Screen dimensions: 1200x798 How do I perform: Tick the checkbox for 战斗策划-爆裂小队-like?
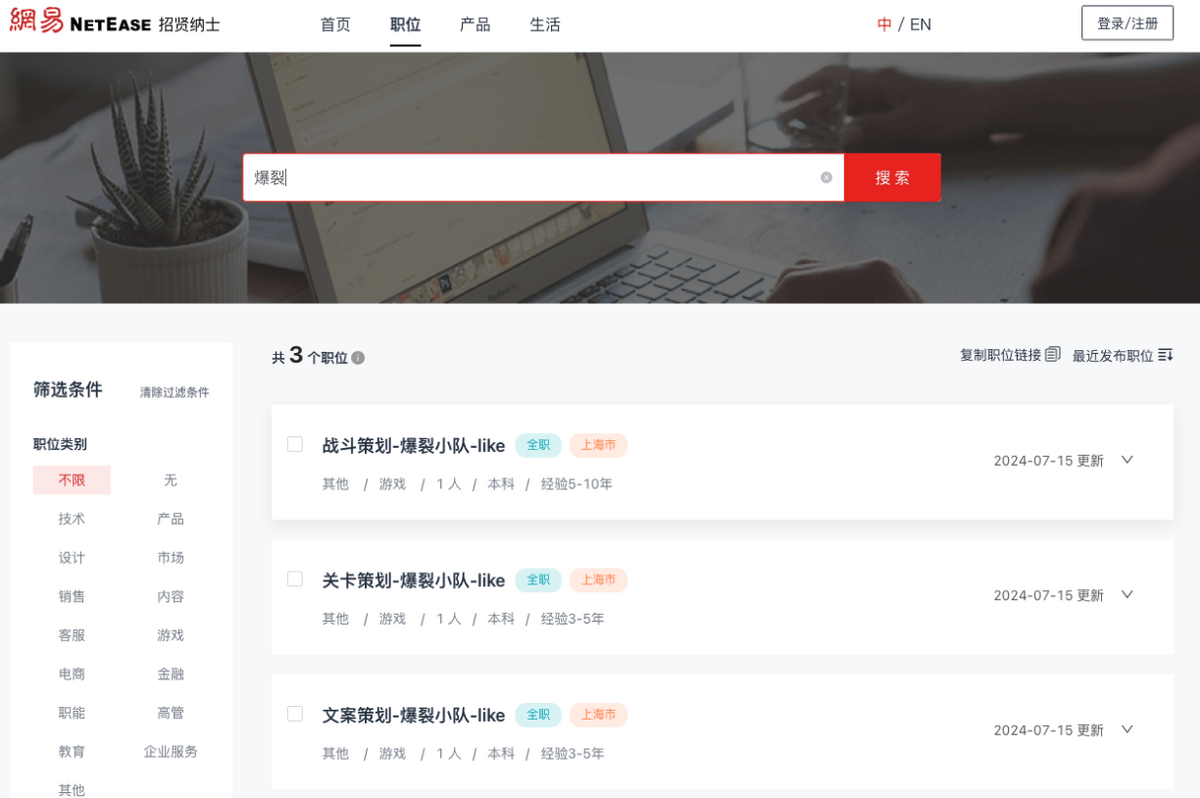click(x=295, y=444)
